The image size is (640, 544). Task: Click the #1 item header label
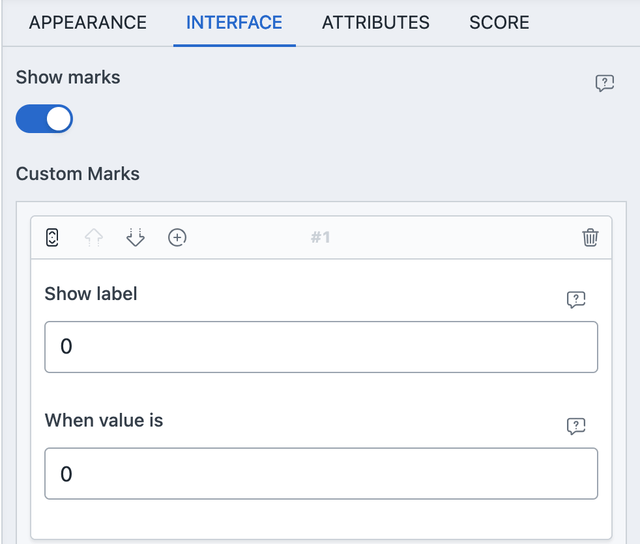[x=320, y=238]
